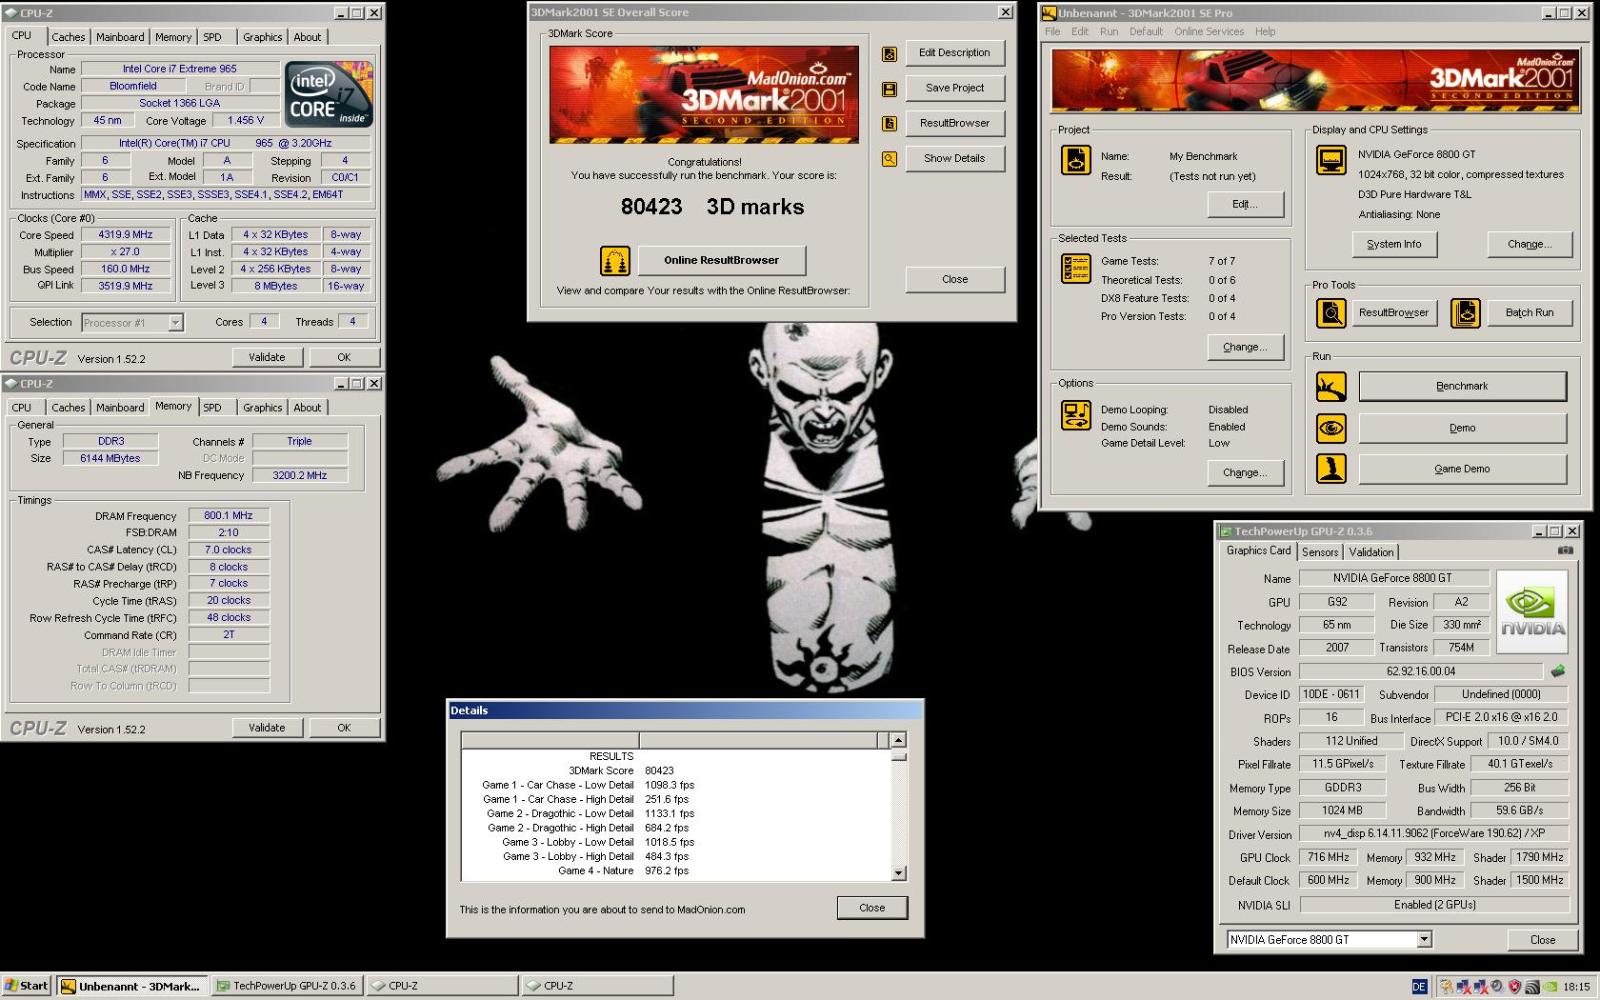Click the ResultBrowser document icon in Overall Score window
Screen dimensions: 1600x1000
(x=889, y=124)
